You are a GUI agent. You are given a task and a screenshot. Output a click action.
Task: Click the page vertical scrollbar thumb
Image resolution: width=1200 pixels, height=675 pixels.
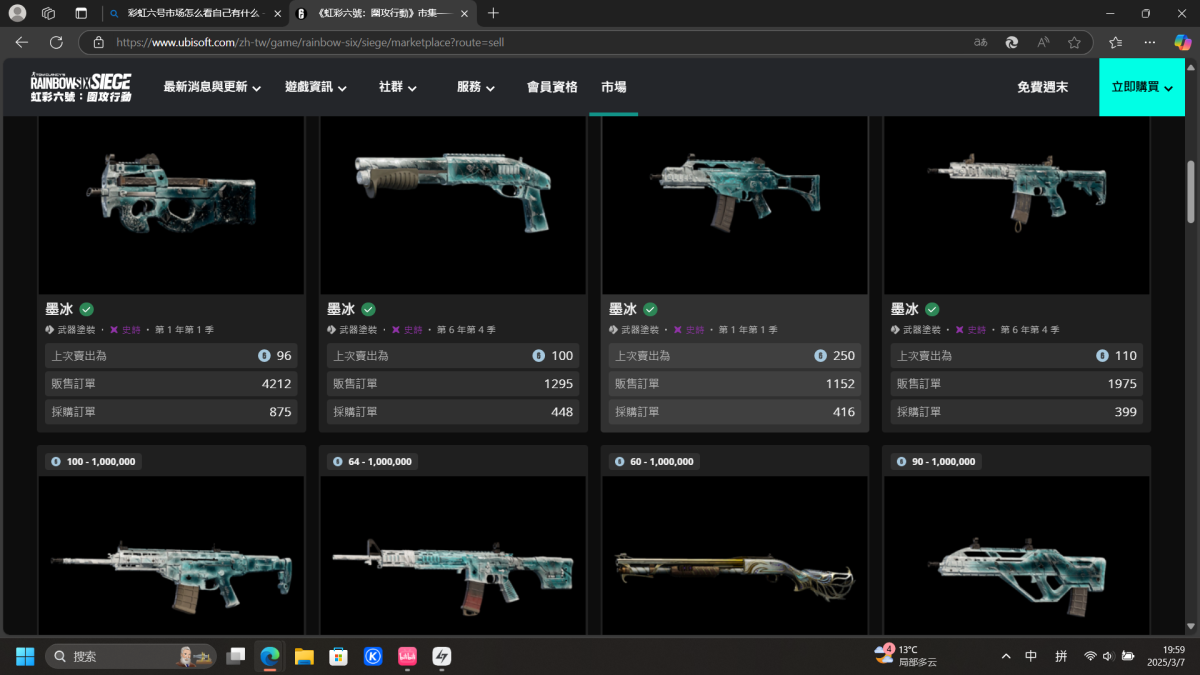1191,191
